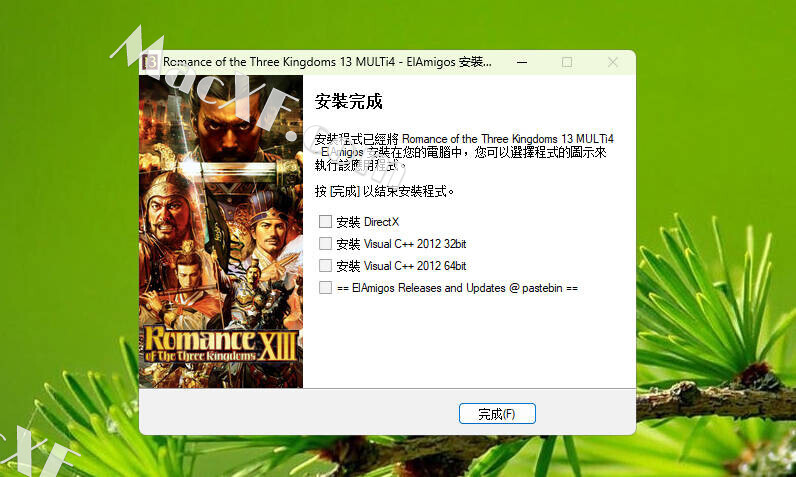Minimize the ElAmigos installer window
Screen dimensions: 796x477
tap(522, 62)
